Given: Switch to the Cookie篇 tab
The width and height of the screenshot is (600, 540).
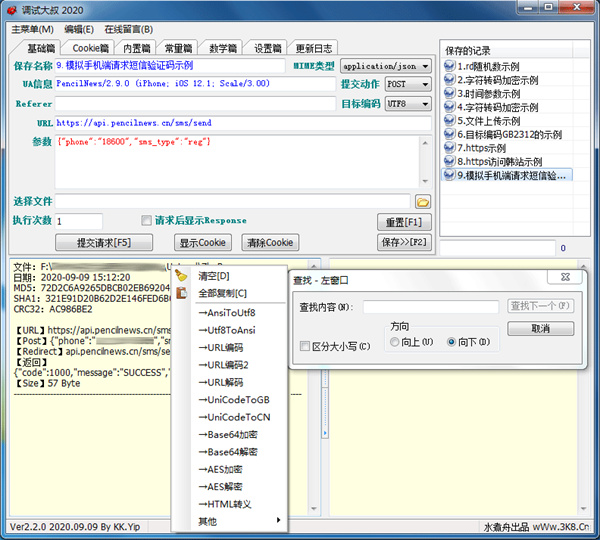Looking at the screenshot, I should tap(90, 48).
